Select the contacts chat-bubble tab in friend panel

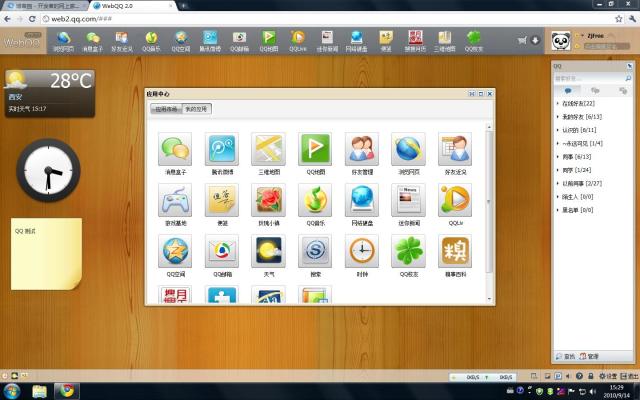point(568,91)
